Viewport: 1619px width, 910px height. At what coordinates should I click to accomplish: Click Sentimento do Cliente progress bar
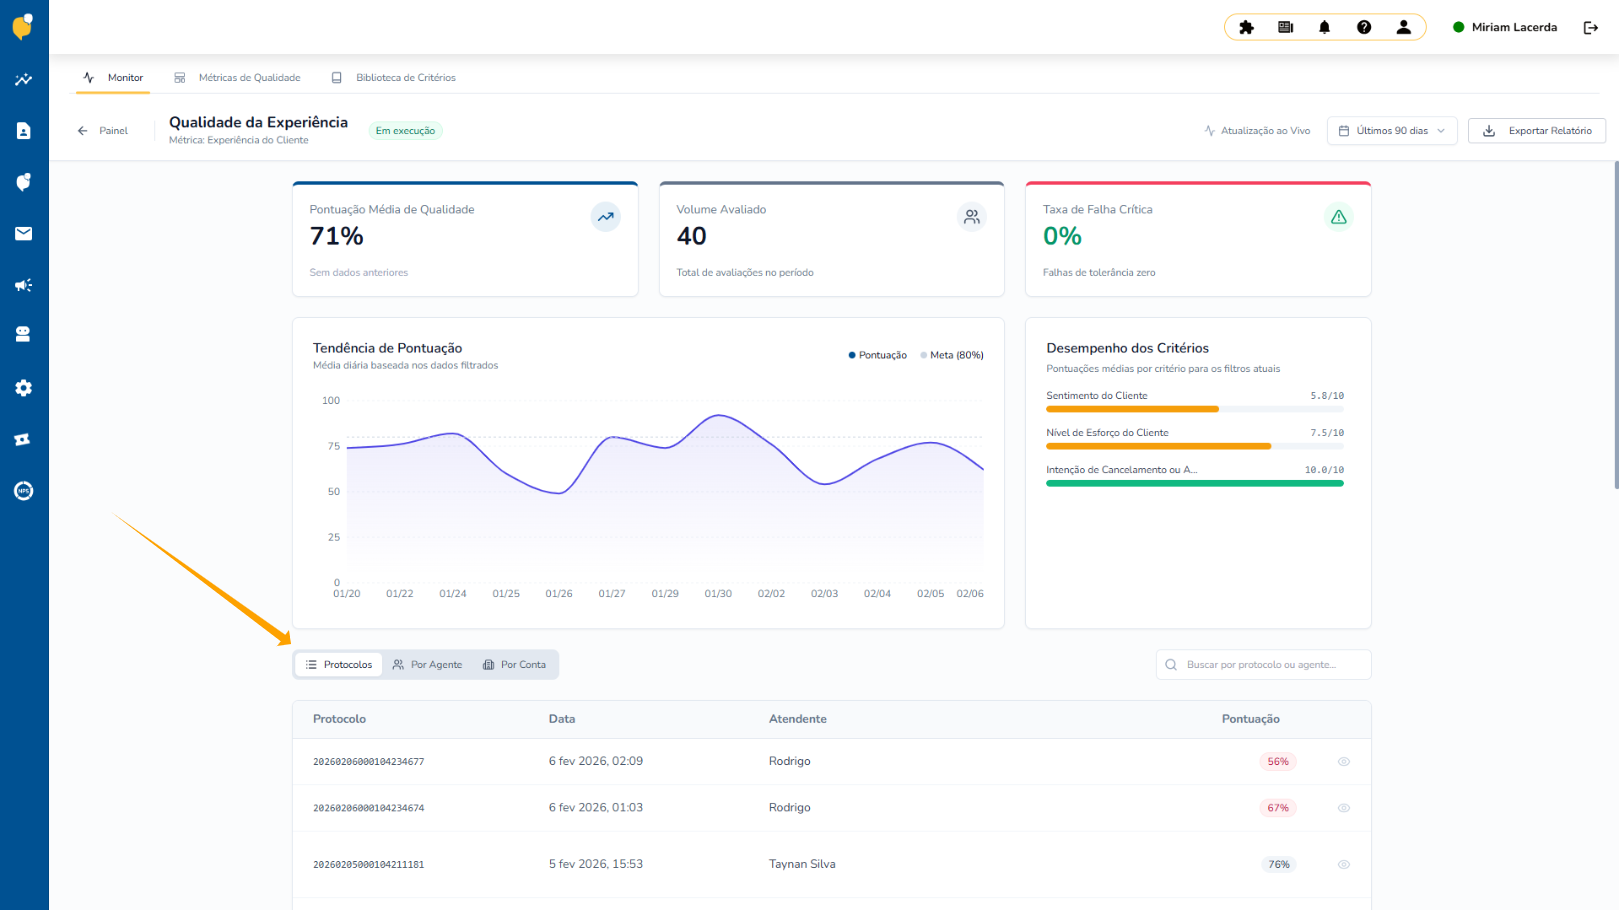click(x=1195, y=409)
